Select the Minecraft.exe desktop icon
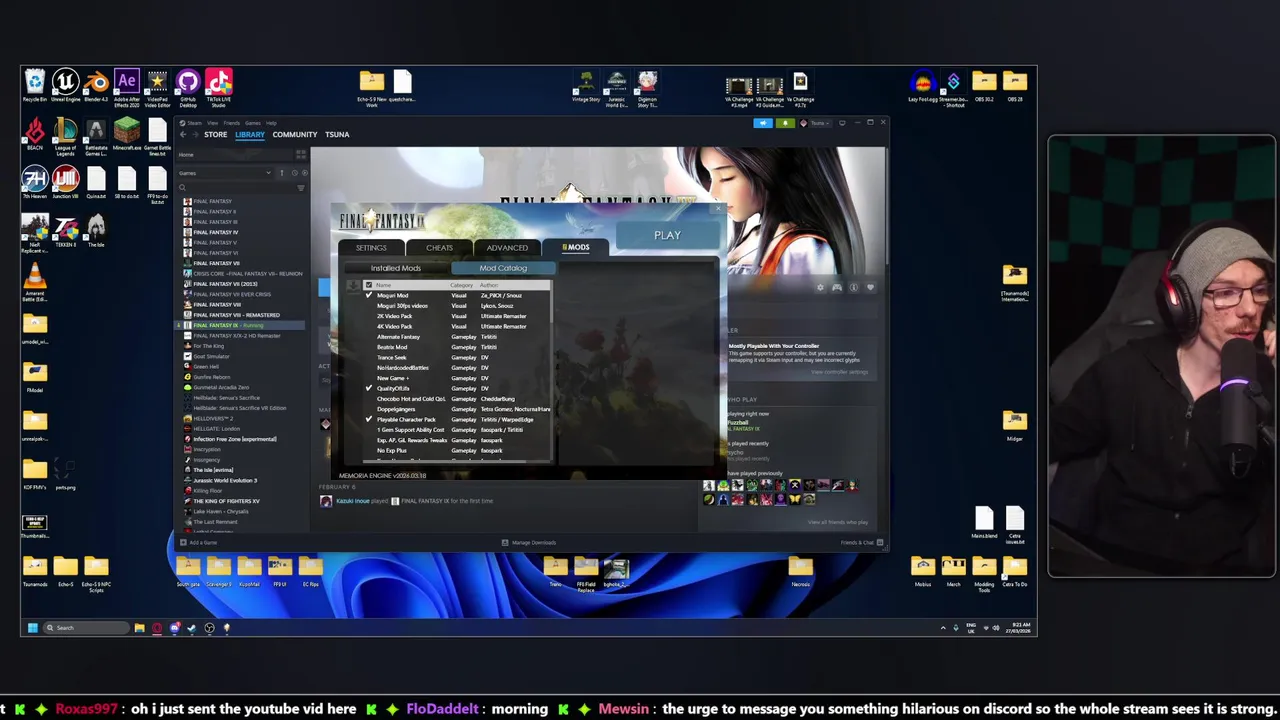Screen dimensions: 1280x720 click(x=127, y=131)
